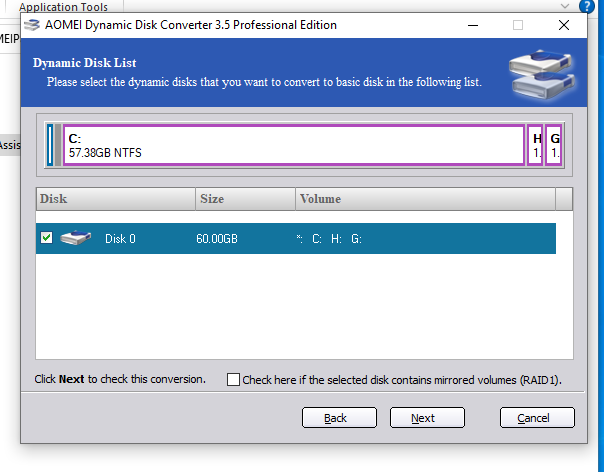Image resolution: width=604 pixels, height=472 pixels.
Task: Go to the Next step
Action: coord(427,418)
